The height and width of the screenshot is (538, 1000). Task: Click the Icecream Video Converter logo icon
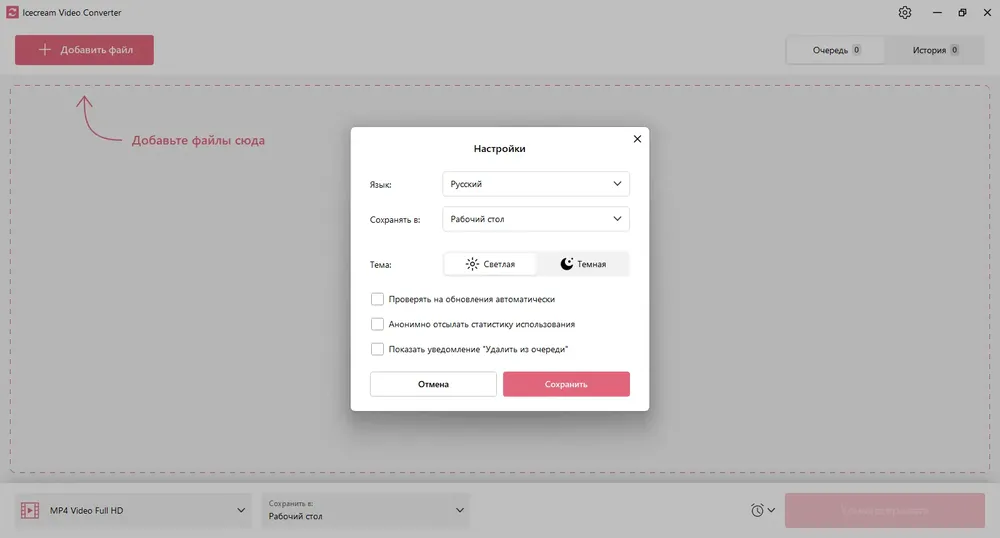click(12, 12)
